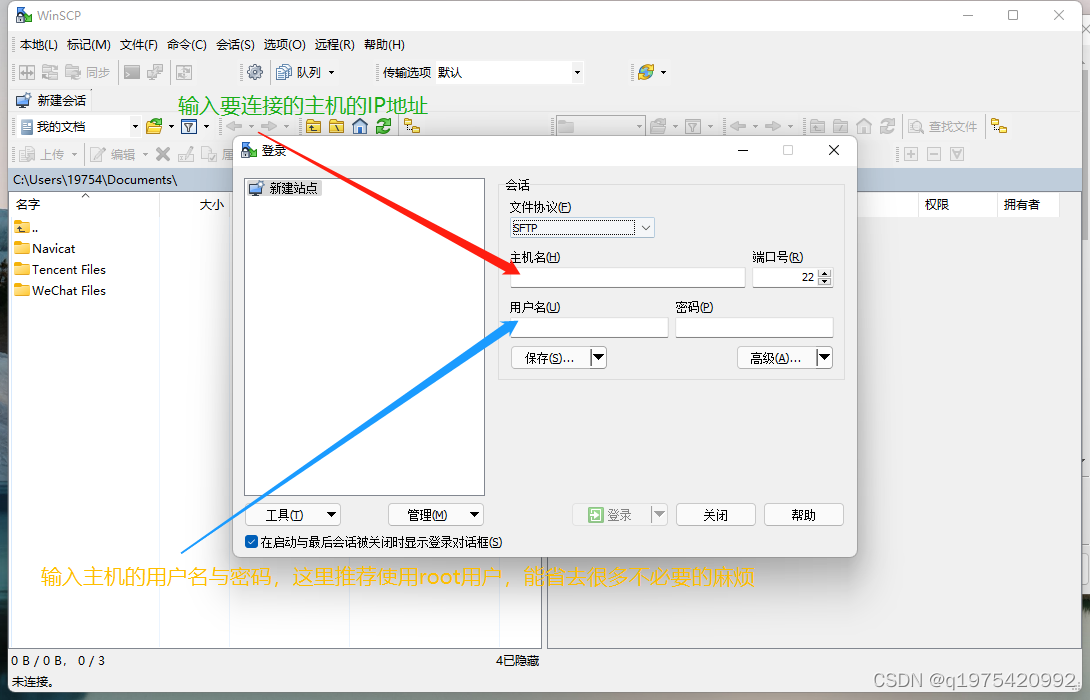Click the select files plus icon
This screenshot has width=1090, height=700.
pos(911,154)
